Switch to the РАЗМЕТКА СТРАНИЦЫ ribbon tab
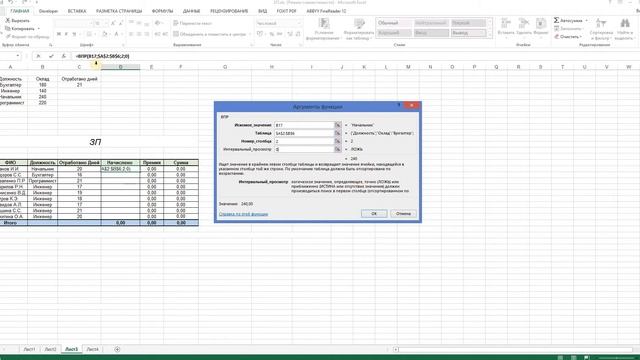 click(119, 11)
